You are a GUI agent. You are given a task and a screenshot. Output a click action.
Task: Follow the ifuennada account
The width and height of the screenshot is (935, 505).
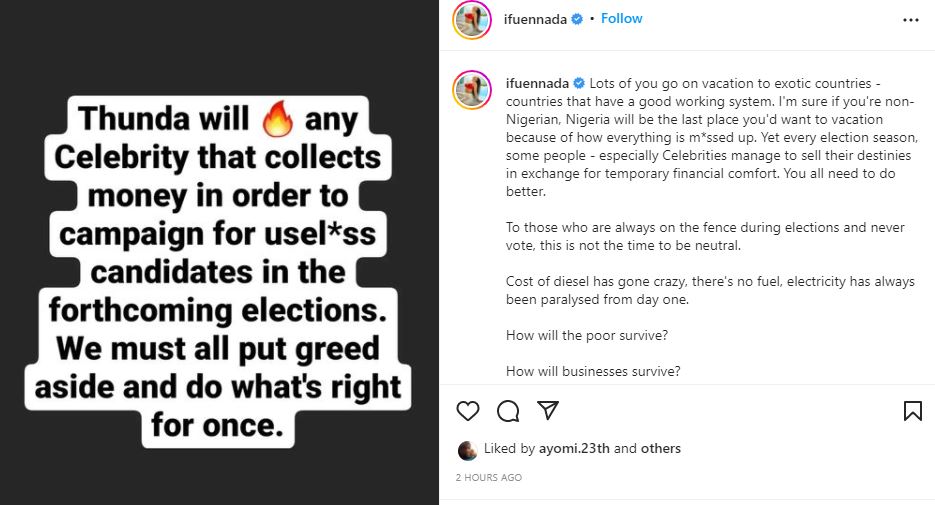point(622,19)
